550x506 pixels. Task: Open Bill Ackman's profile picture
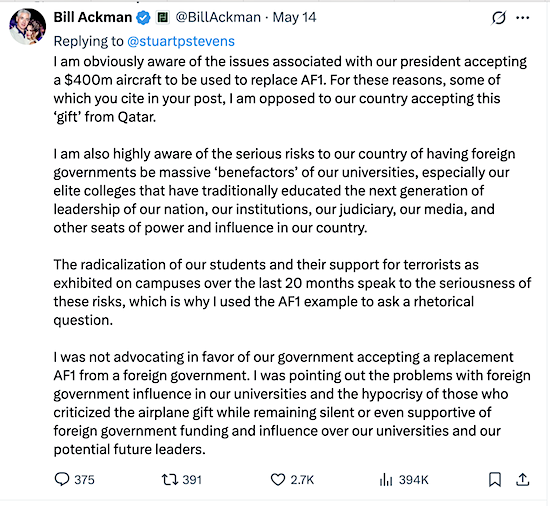coord(27,27)
